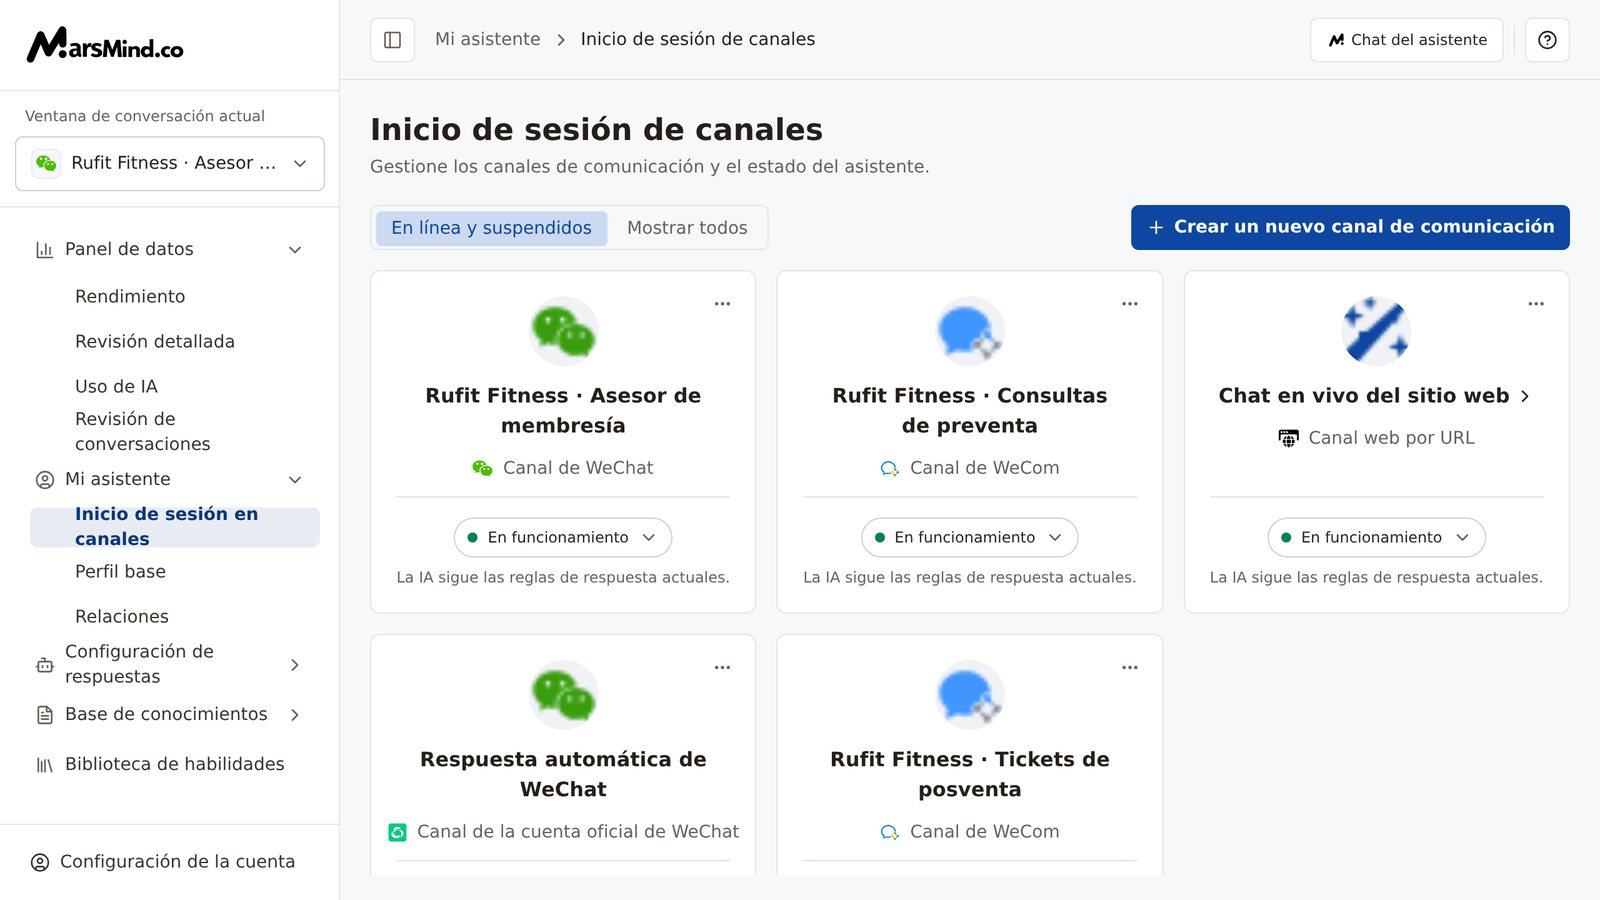The width and height of the screenshot is (1600, 900).
Task: Click the Ventana de conversación actual label
Action: tap(145, 116)
